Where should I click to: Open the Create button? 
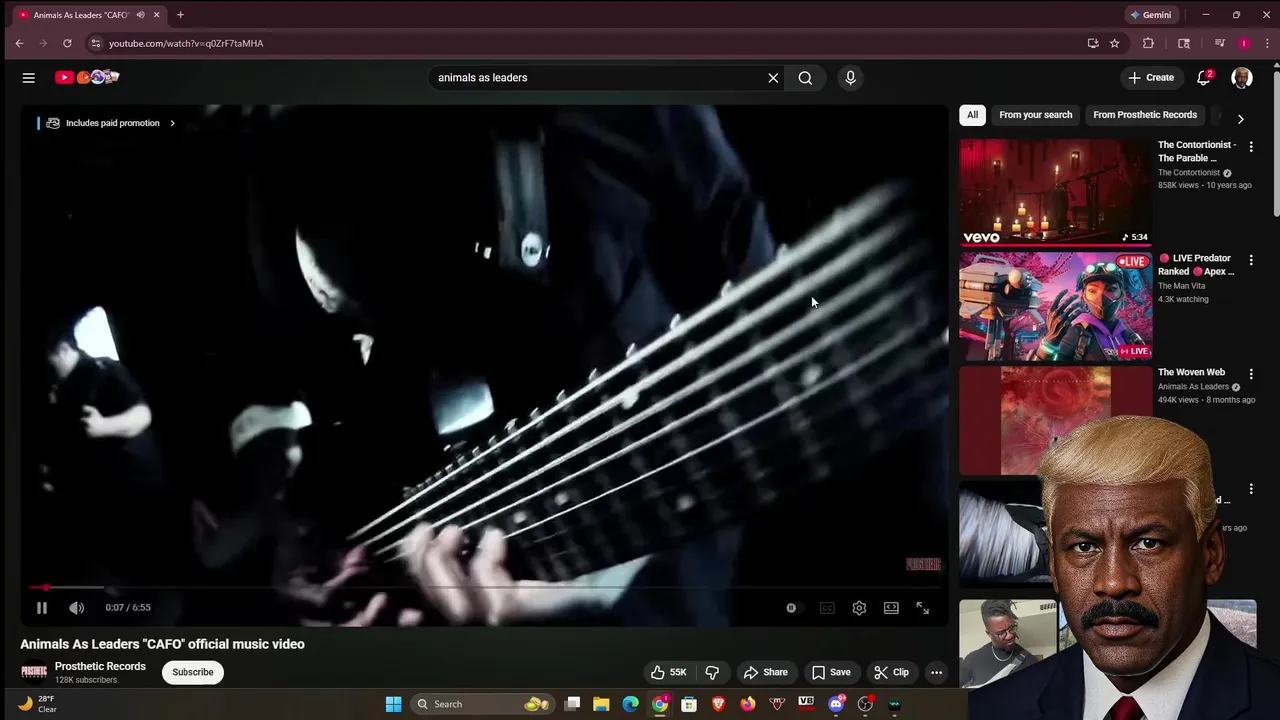(x=1151, y=78)
